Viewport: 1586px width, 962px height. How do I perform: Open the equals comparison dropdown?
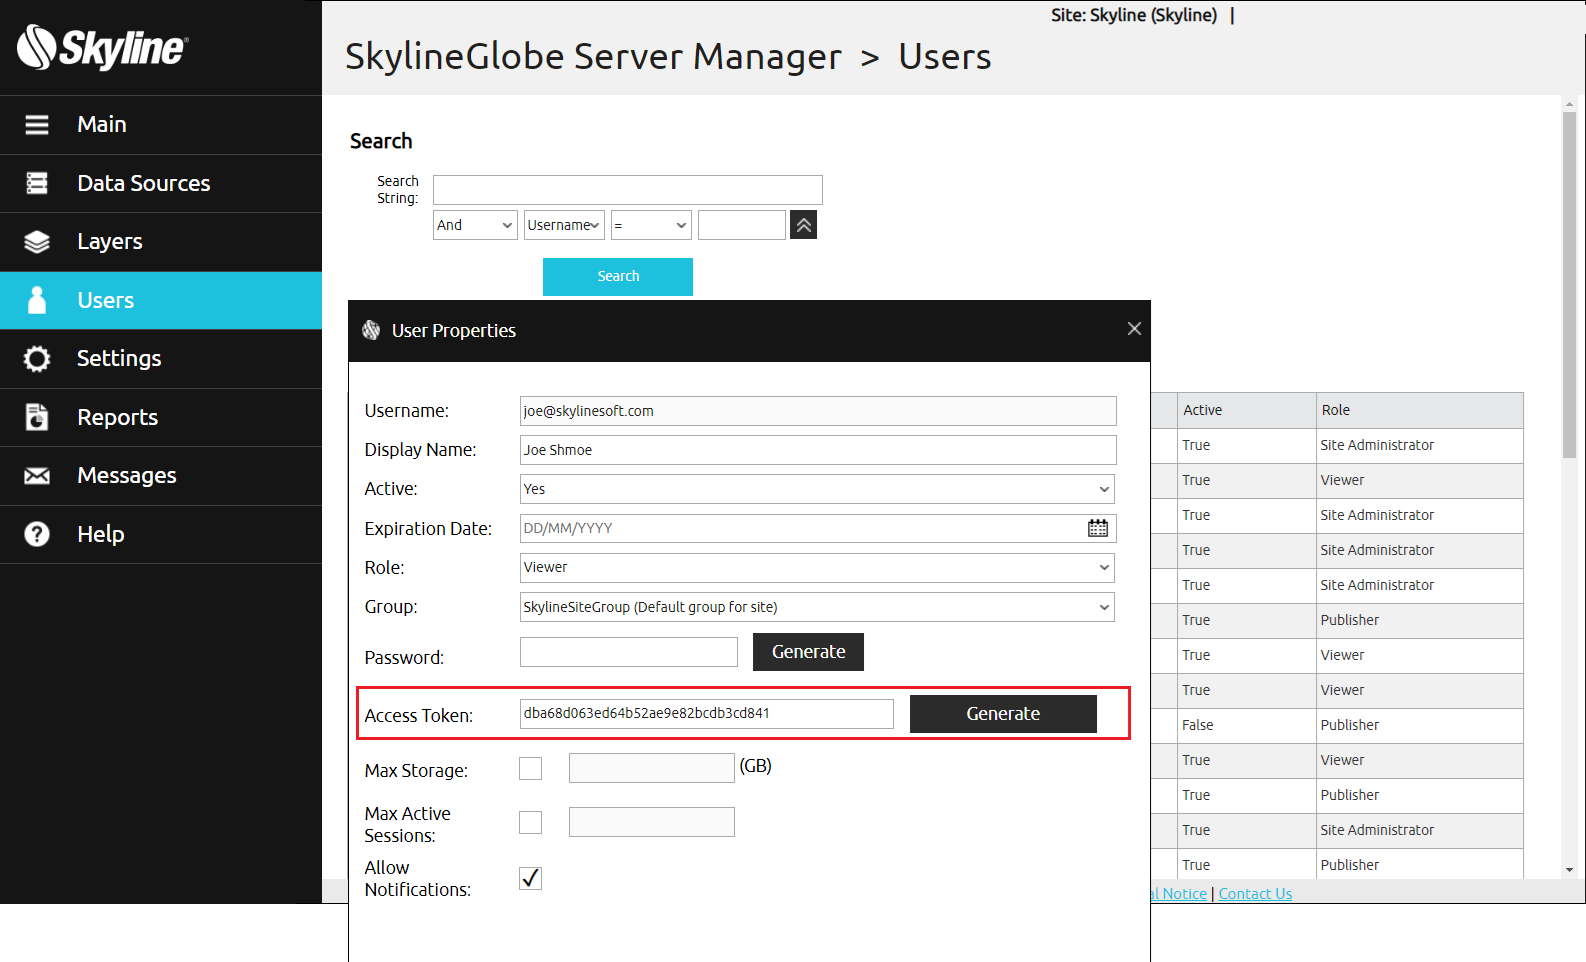coord(651,225)
